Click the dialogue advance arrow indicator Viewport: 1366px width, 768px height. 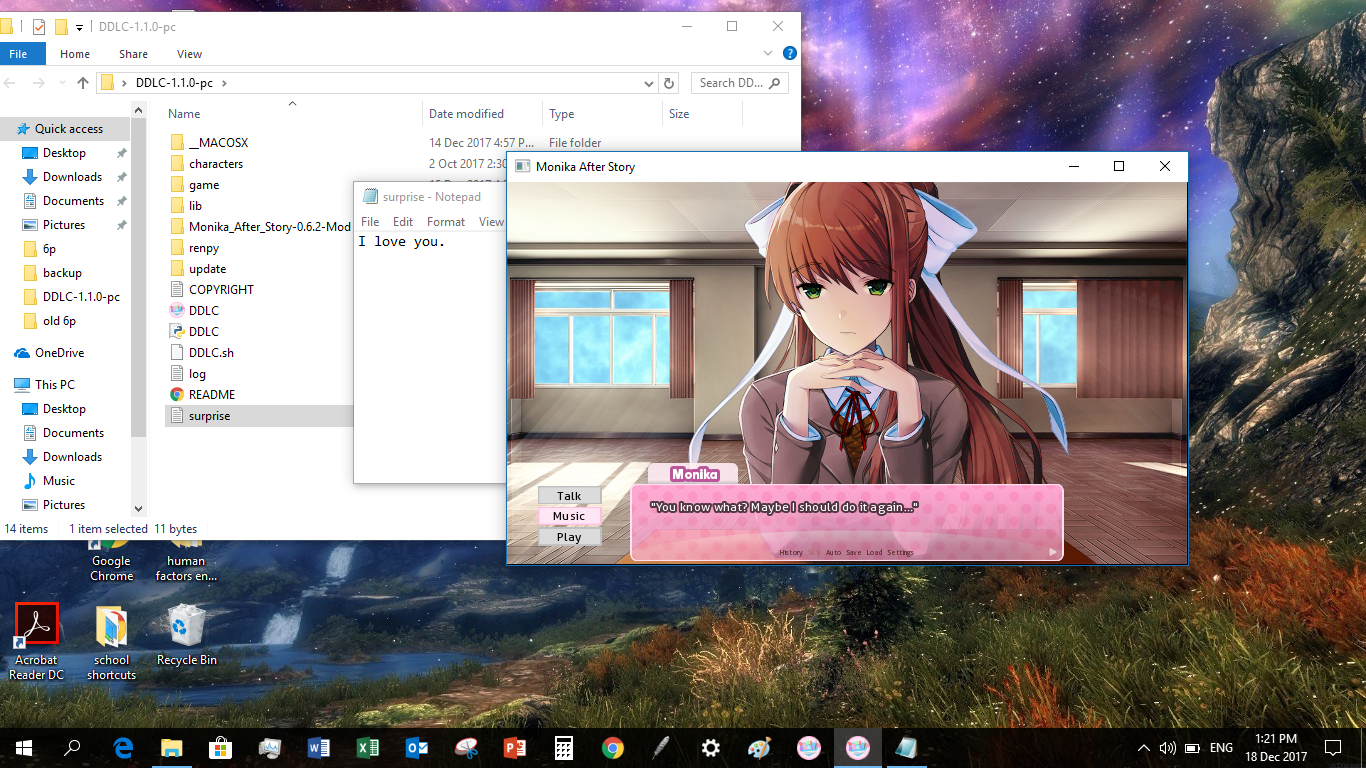click(1052, 552)
